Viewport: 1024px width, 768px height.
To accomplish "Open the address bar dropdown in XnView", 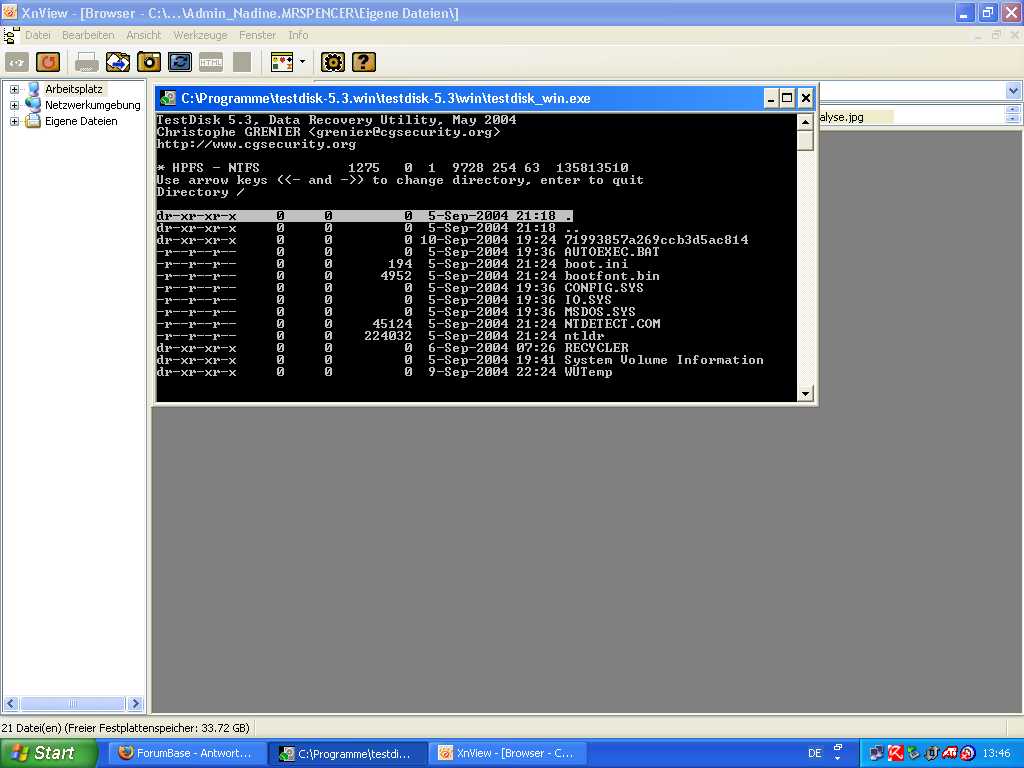I will [x=1013, y=91].
